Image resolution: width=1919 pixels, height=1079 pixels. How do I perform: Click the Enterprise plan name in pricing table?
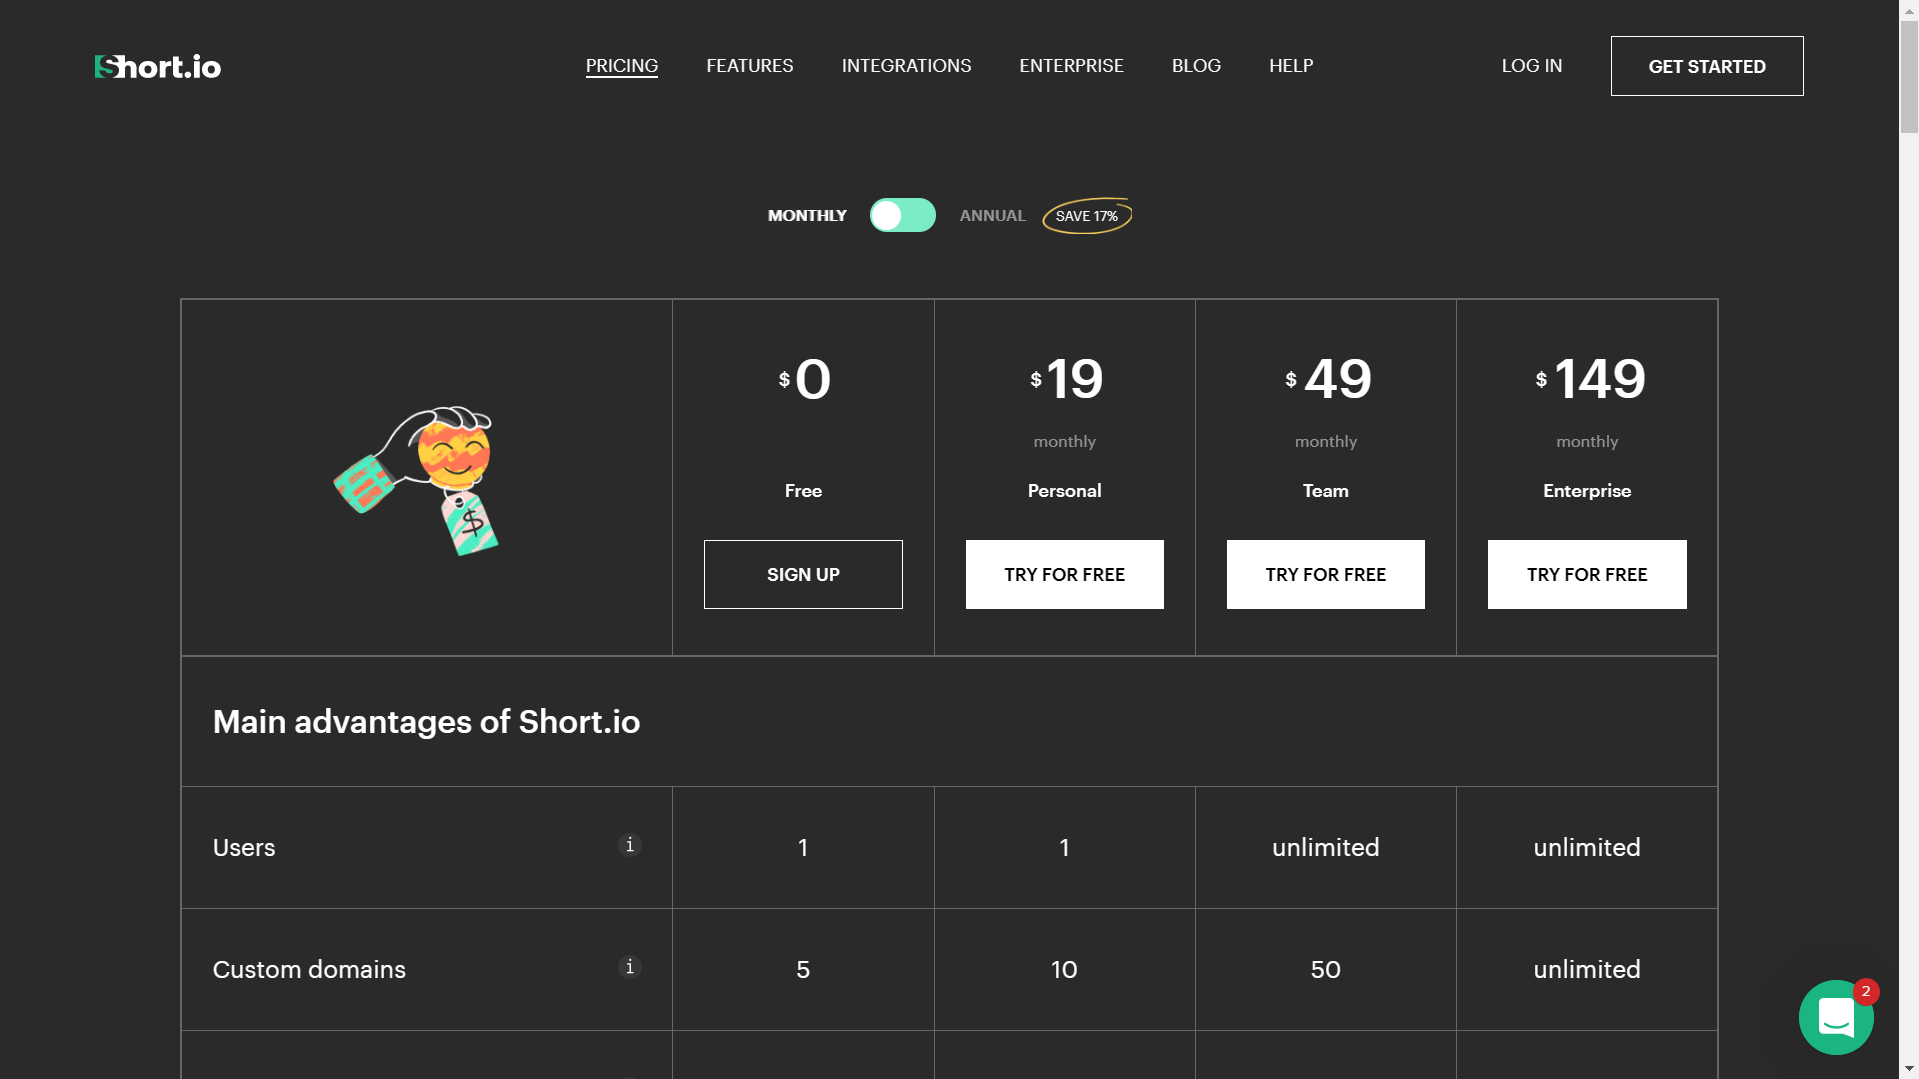pyautogui.click(x=1587, y=491)
